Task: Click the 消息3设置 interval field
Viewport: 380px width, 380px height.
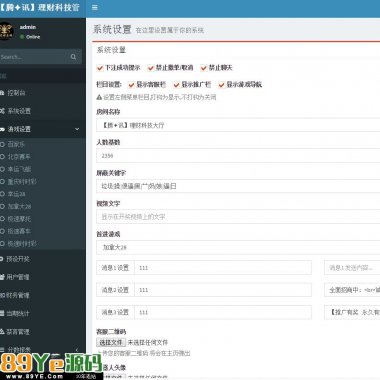Action: click(223, 312)
